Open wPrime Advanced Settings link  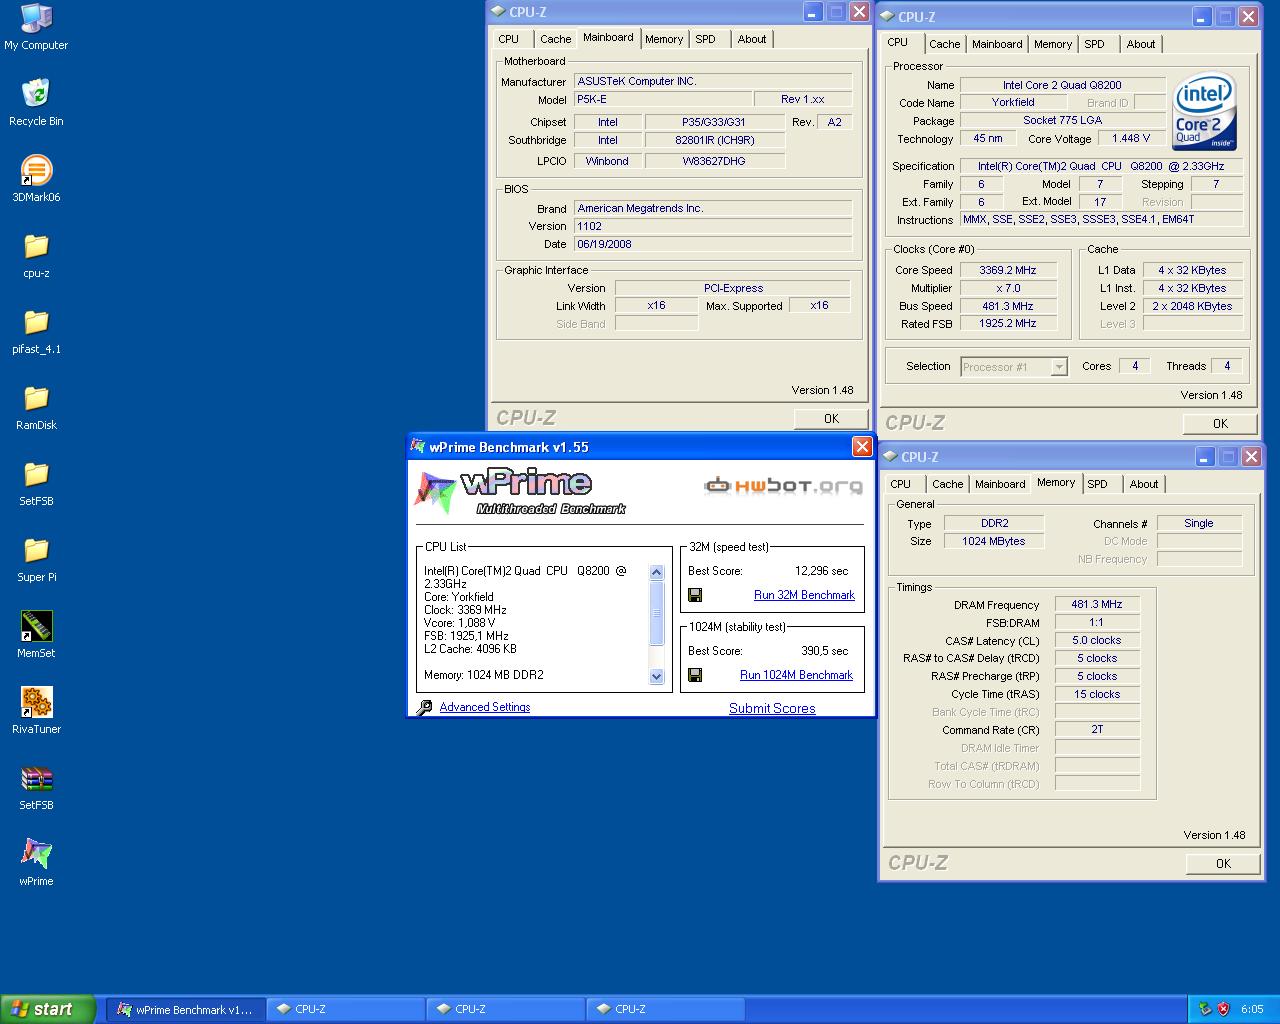[x=485, y=707]
